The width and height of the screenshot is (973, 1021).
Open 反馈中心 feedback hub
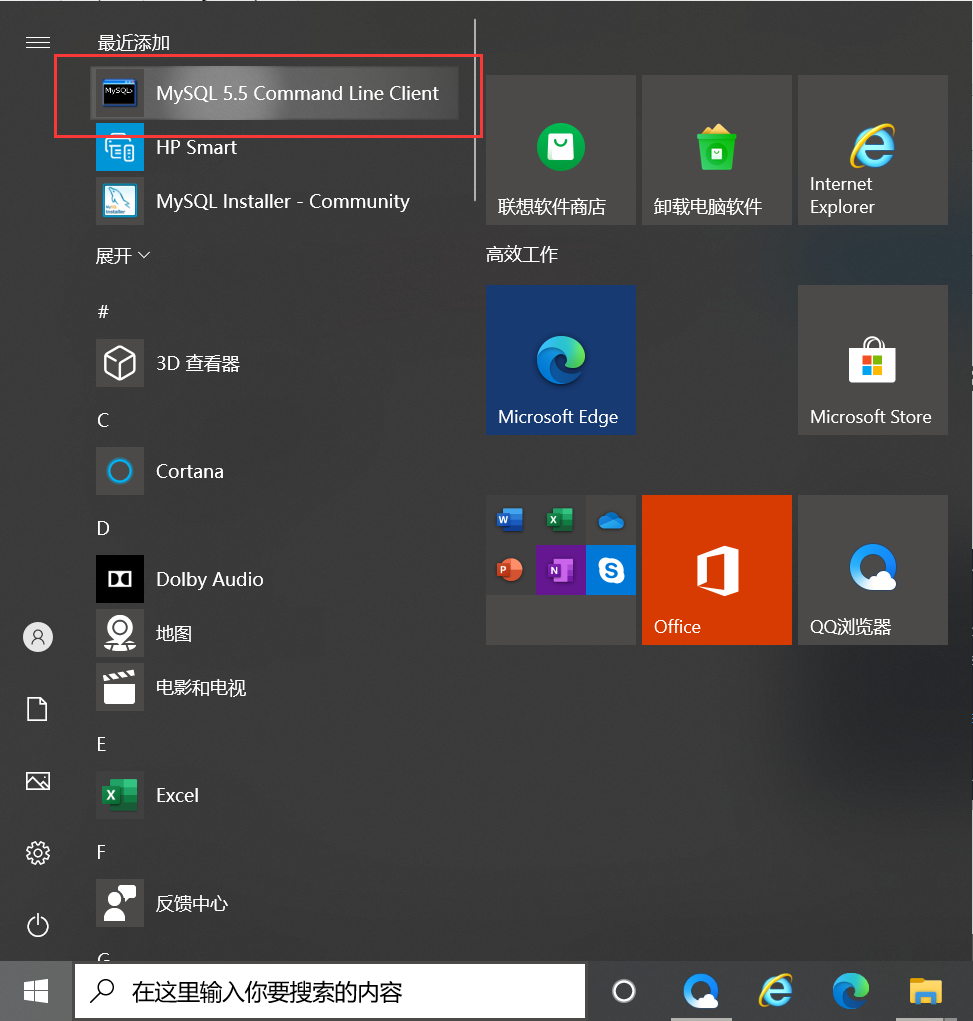274,903
